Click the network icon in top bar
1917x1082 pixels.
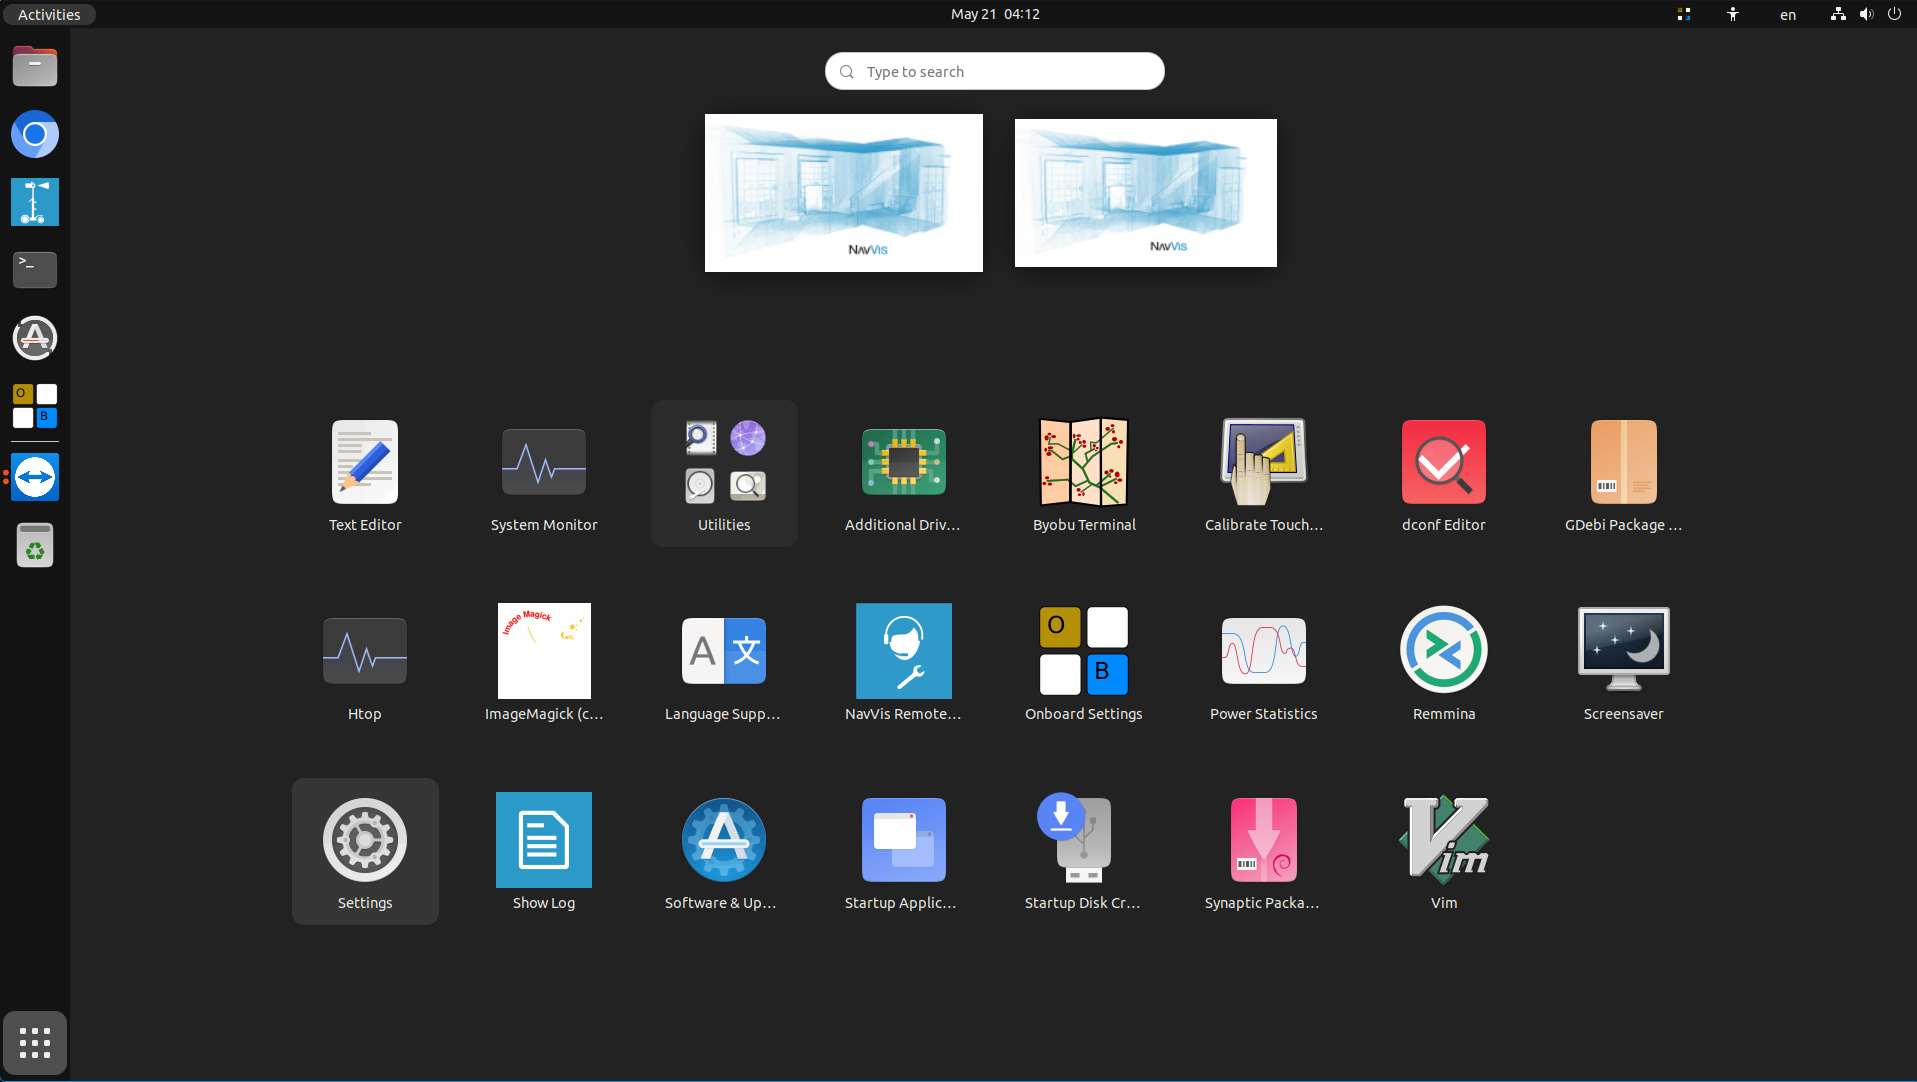1838,14
